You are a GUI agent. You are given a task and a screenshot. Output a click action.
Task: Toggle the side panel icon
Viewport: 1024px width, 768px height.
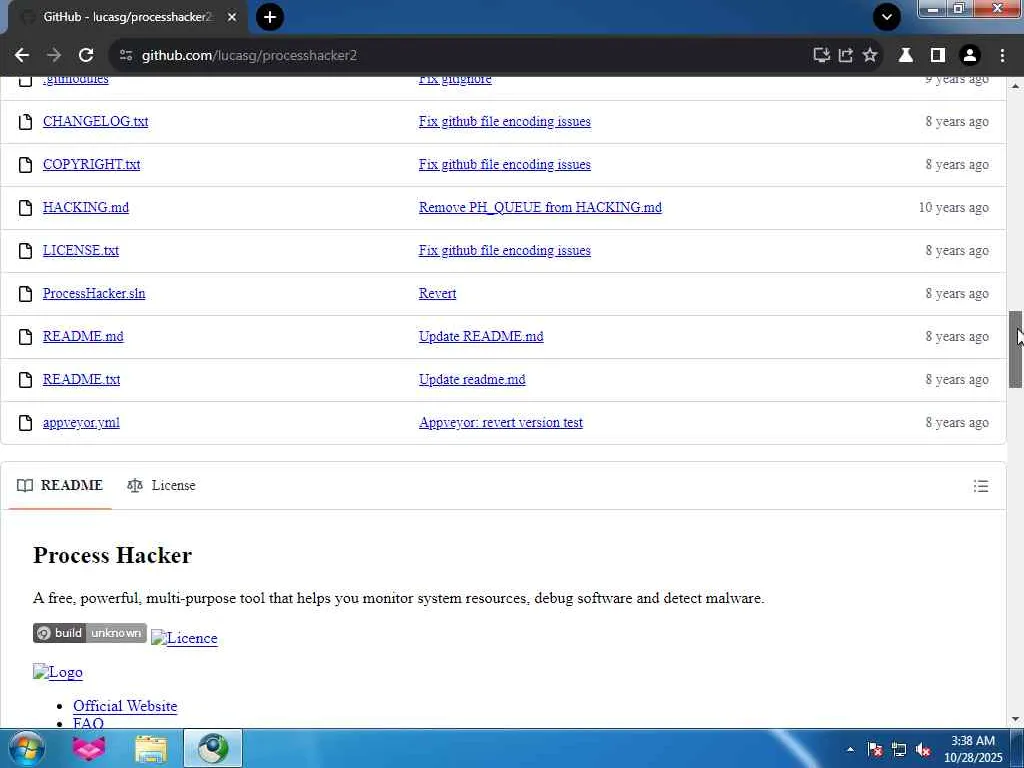[x=938, y=56]
